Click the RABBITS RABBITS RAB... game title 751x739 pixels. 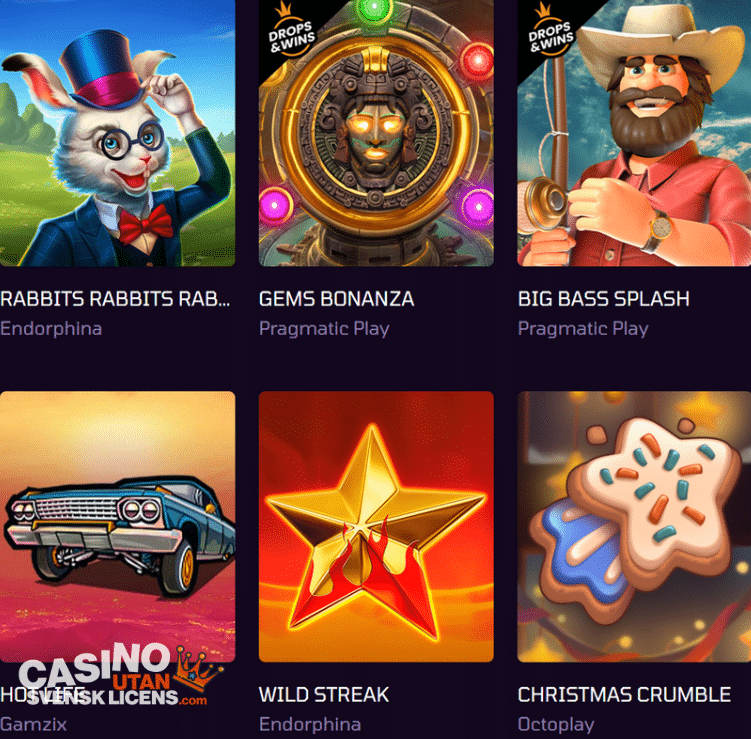click(x=115, y=299)
